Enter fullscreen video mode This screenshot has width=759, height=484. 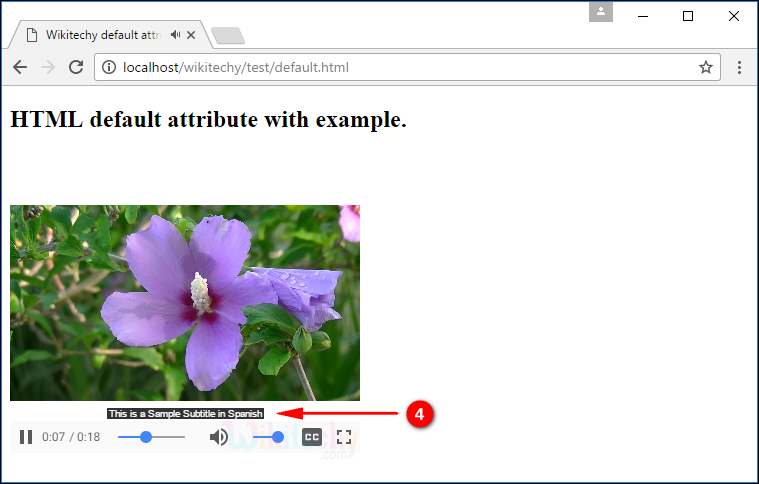pos(344,437)
